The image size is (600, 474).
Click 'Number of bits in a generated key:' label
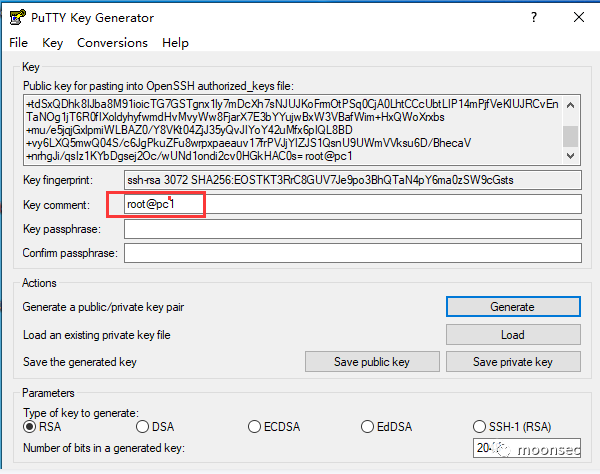[x=104, y=448]
